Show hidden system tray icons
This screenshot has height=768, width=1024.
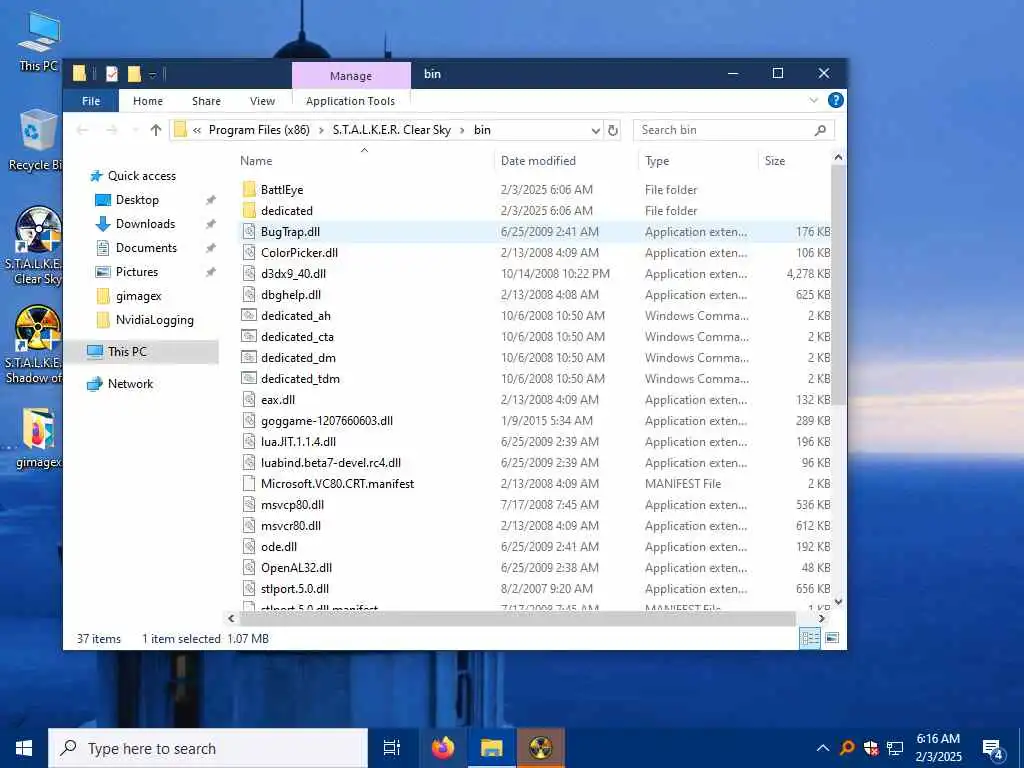point(823,748)
